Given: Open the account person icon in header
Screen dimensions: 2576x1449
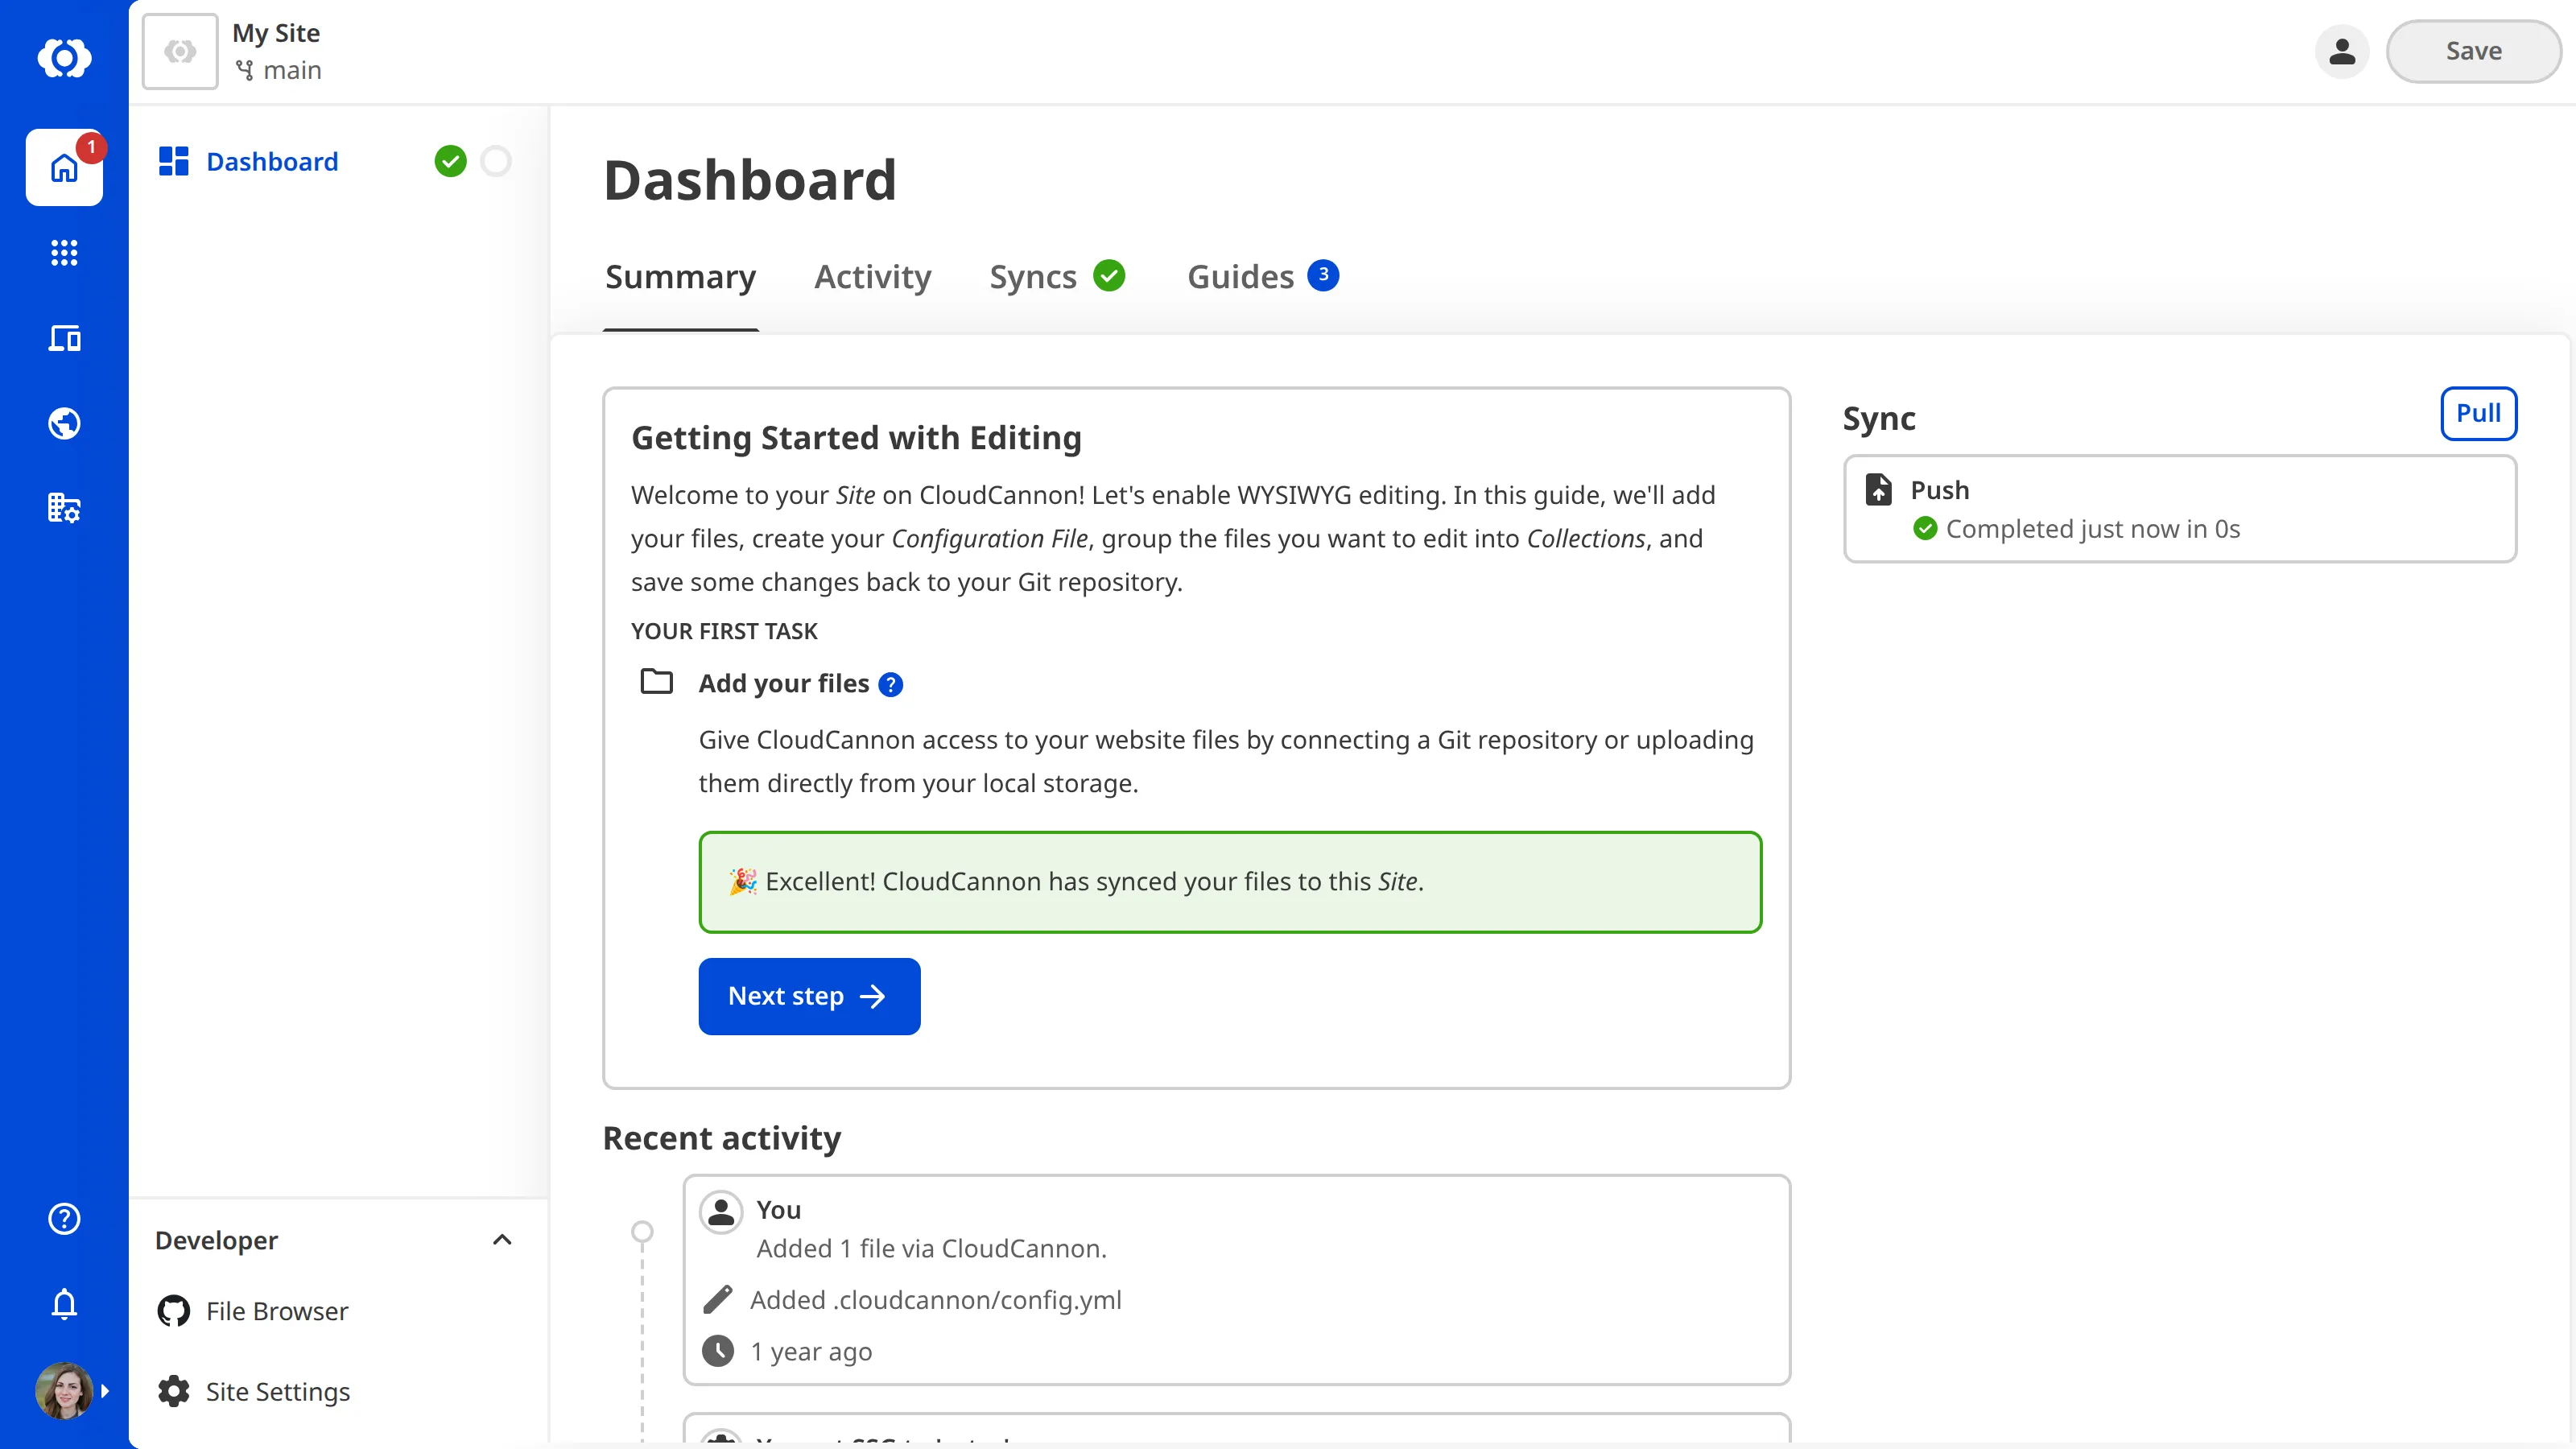Looking at the screenshot, I should [x=2342, y=51].
